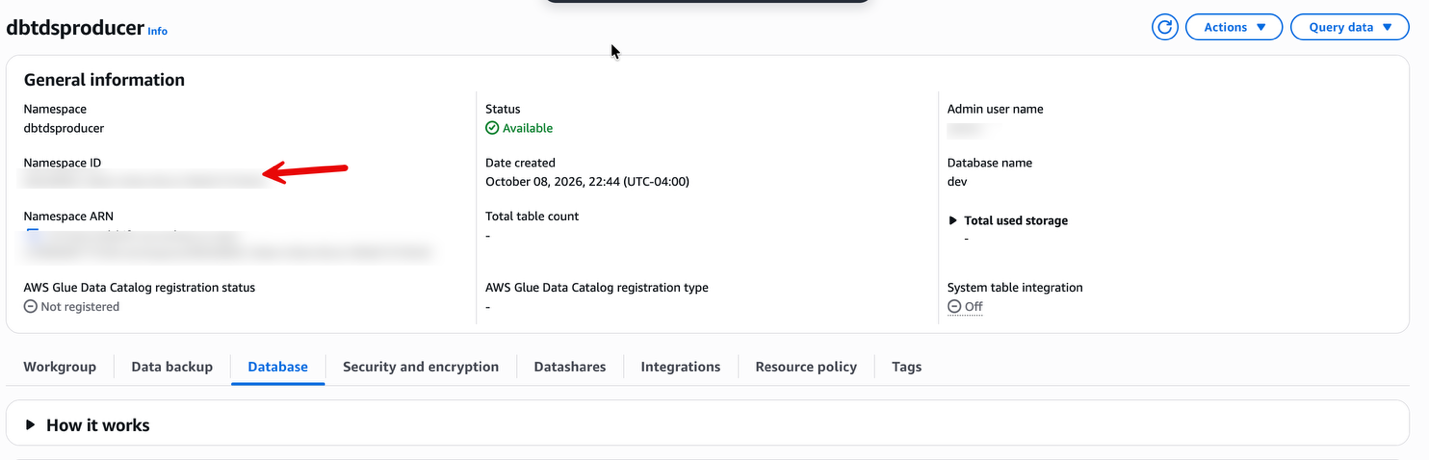The image size is (1429, 460).
Task: Switch to the Tags tab
Action: (x=907, y=367)
